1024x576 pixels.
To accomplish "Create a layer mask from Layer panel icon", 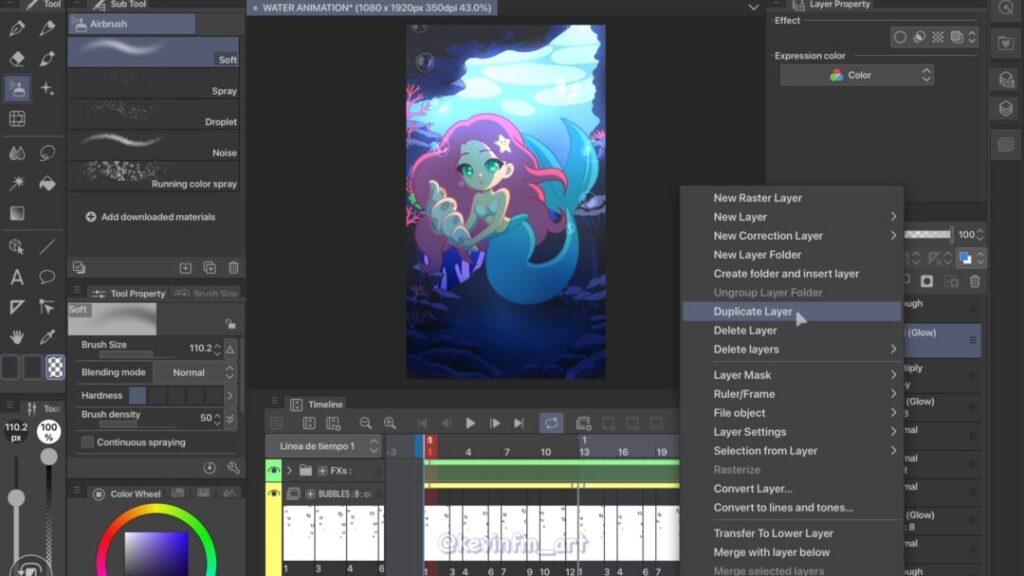I will 927,281.
